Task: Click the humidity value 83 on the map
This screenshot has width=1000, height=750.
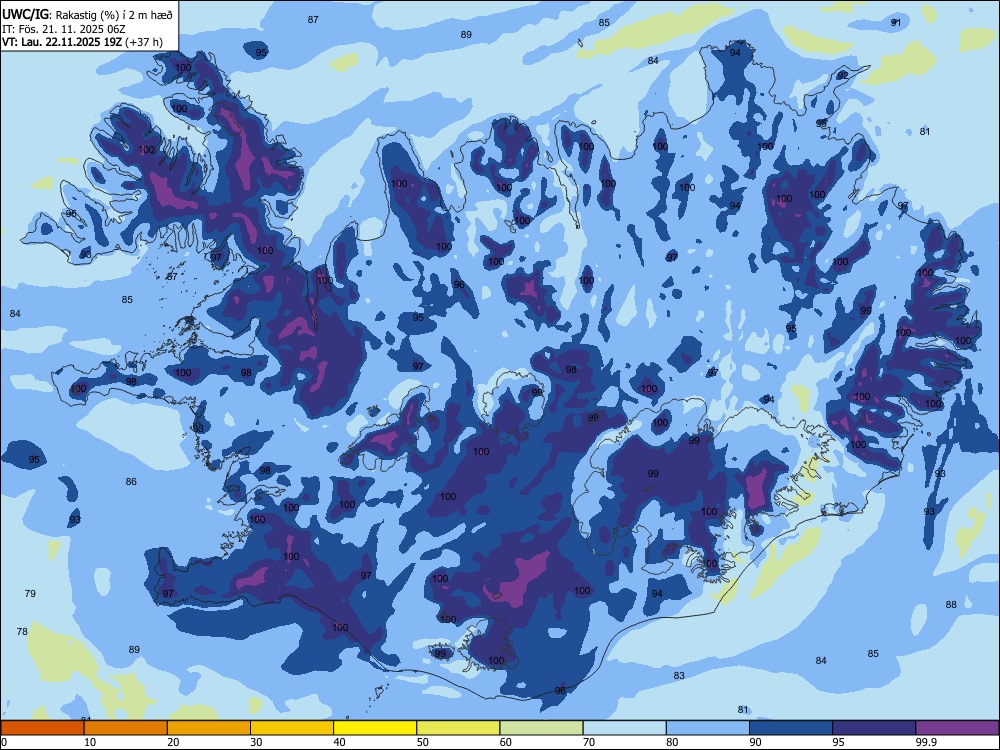Action: pos(679,675)
